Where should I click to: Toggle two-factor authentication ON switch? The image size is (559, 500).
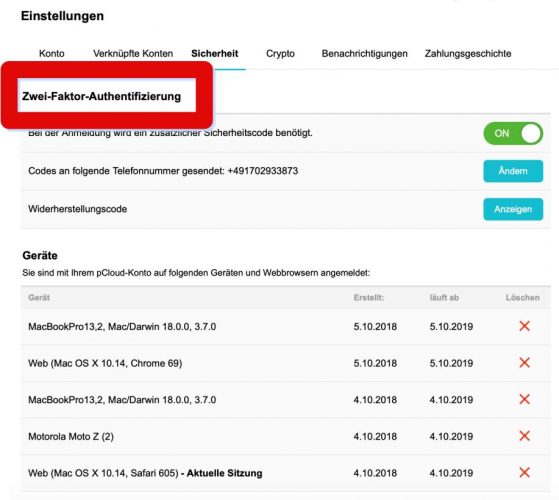pos(513,133)
